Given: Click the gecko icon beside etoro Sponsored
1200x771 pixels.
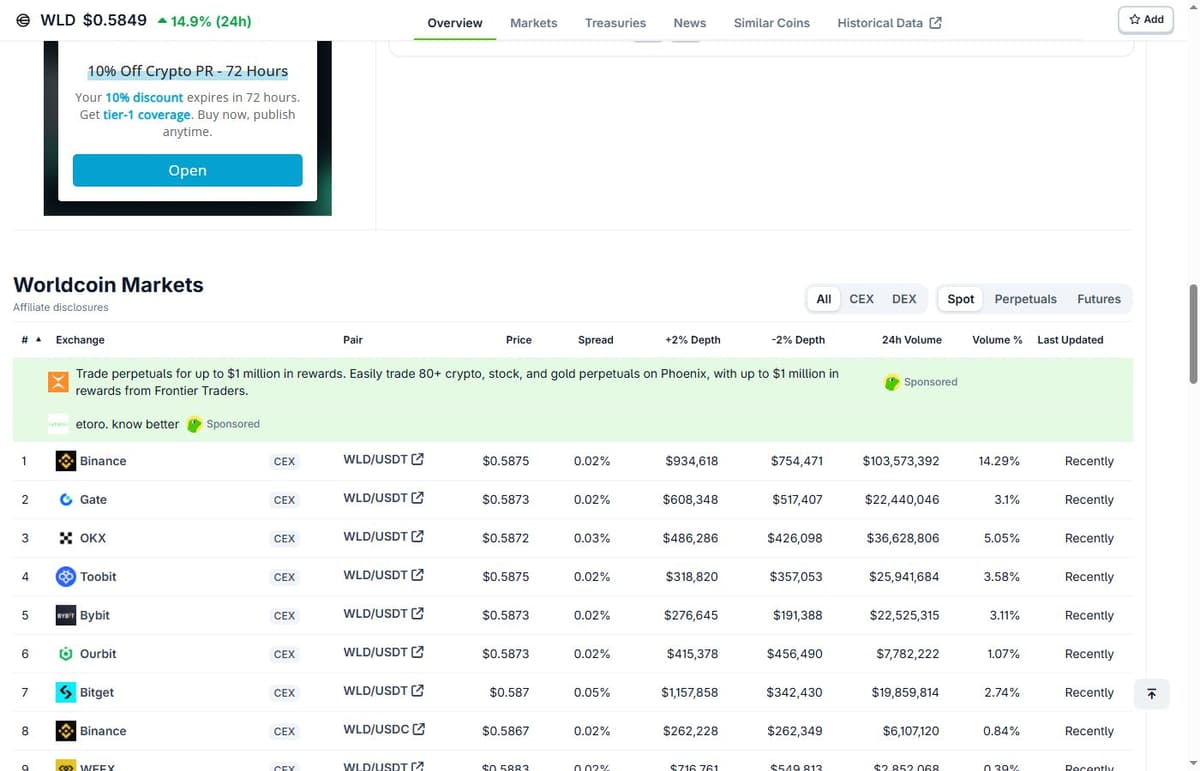Looking at the screenshot, I should (195, 424).
